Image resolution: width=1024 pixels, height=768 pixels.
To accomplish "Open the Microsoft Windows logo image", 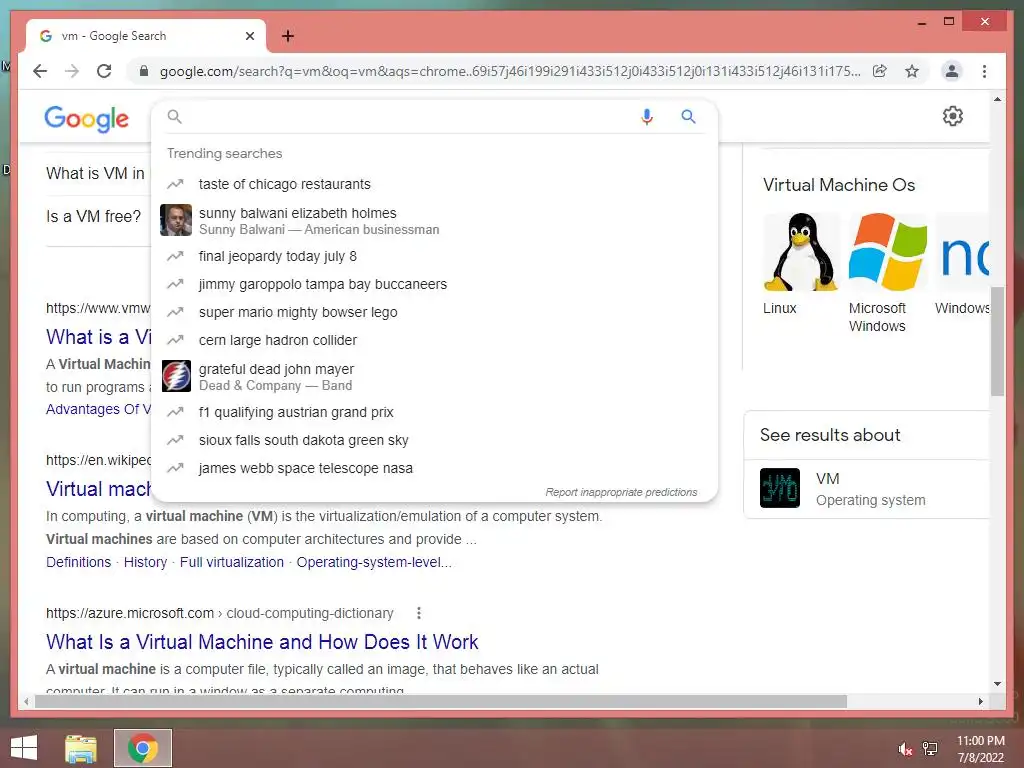I will [x=887, y=252].
